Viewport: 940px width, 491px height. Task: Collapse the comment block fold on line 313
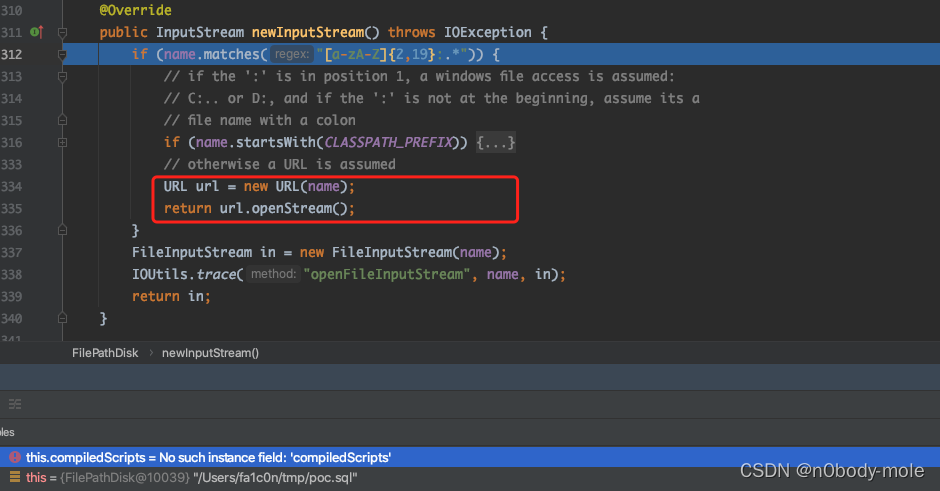[x=62, y=77]
